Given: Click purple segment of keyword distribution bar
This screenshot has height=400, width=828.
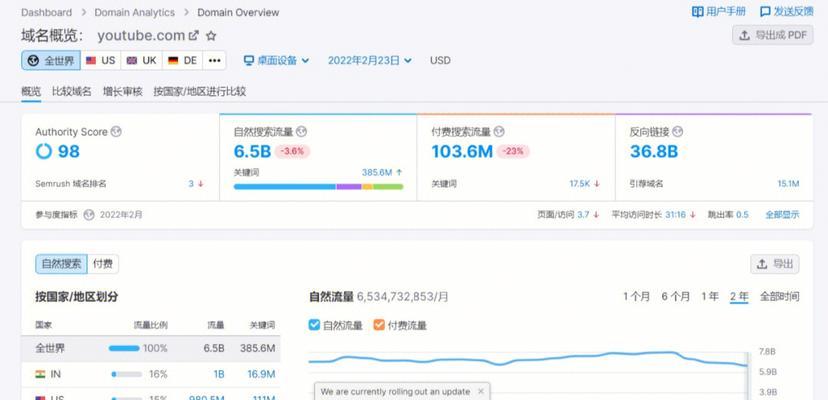Looking at the screenshot, I should coord(349,187).
